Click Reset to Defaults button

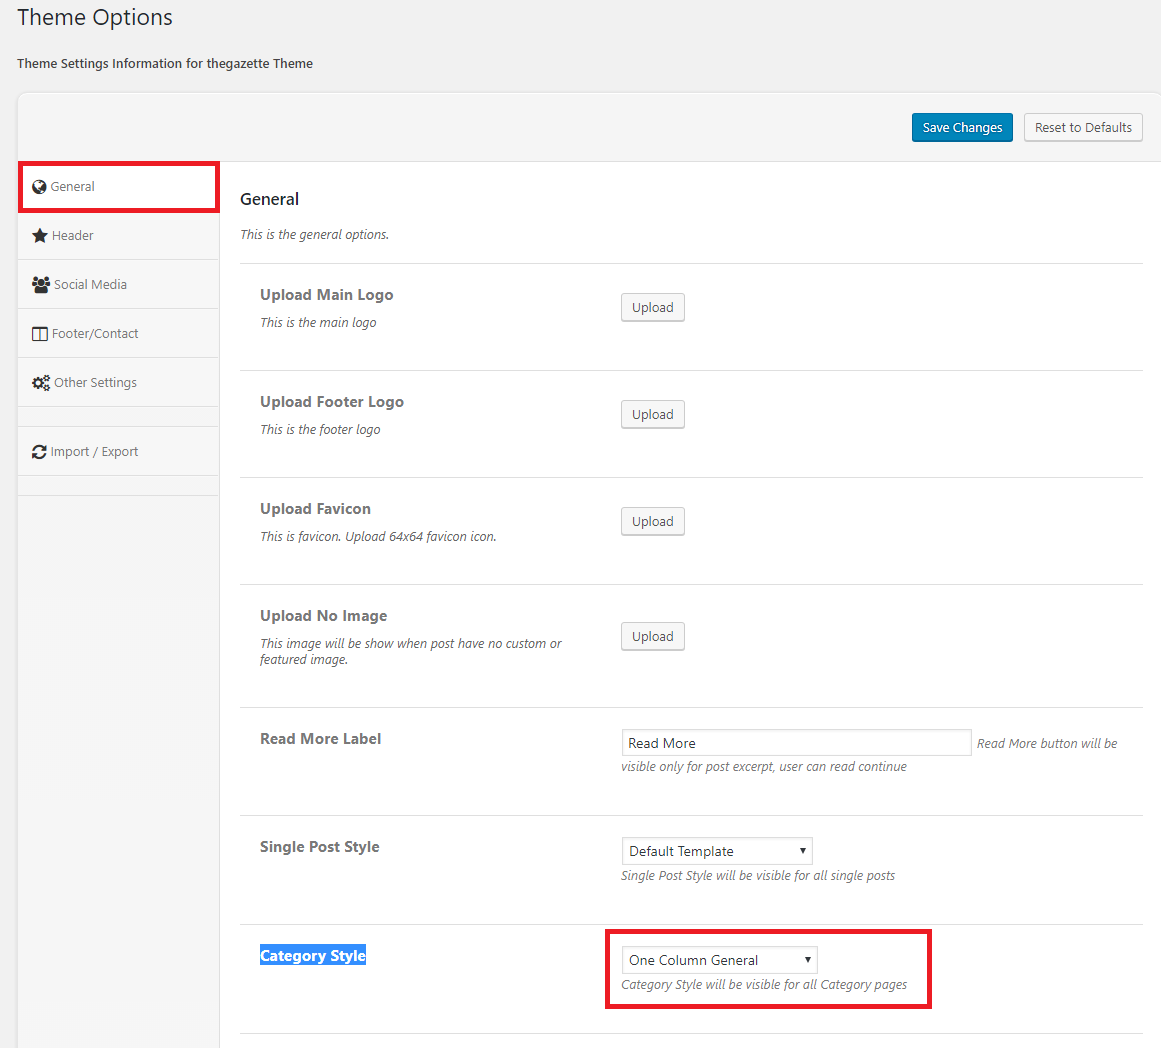[1083, 128]
